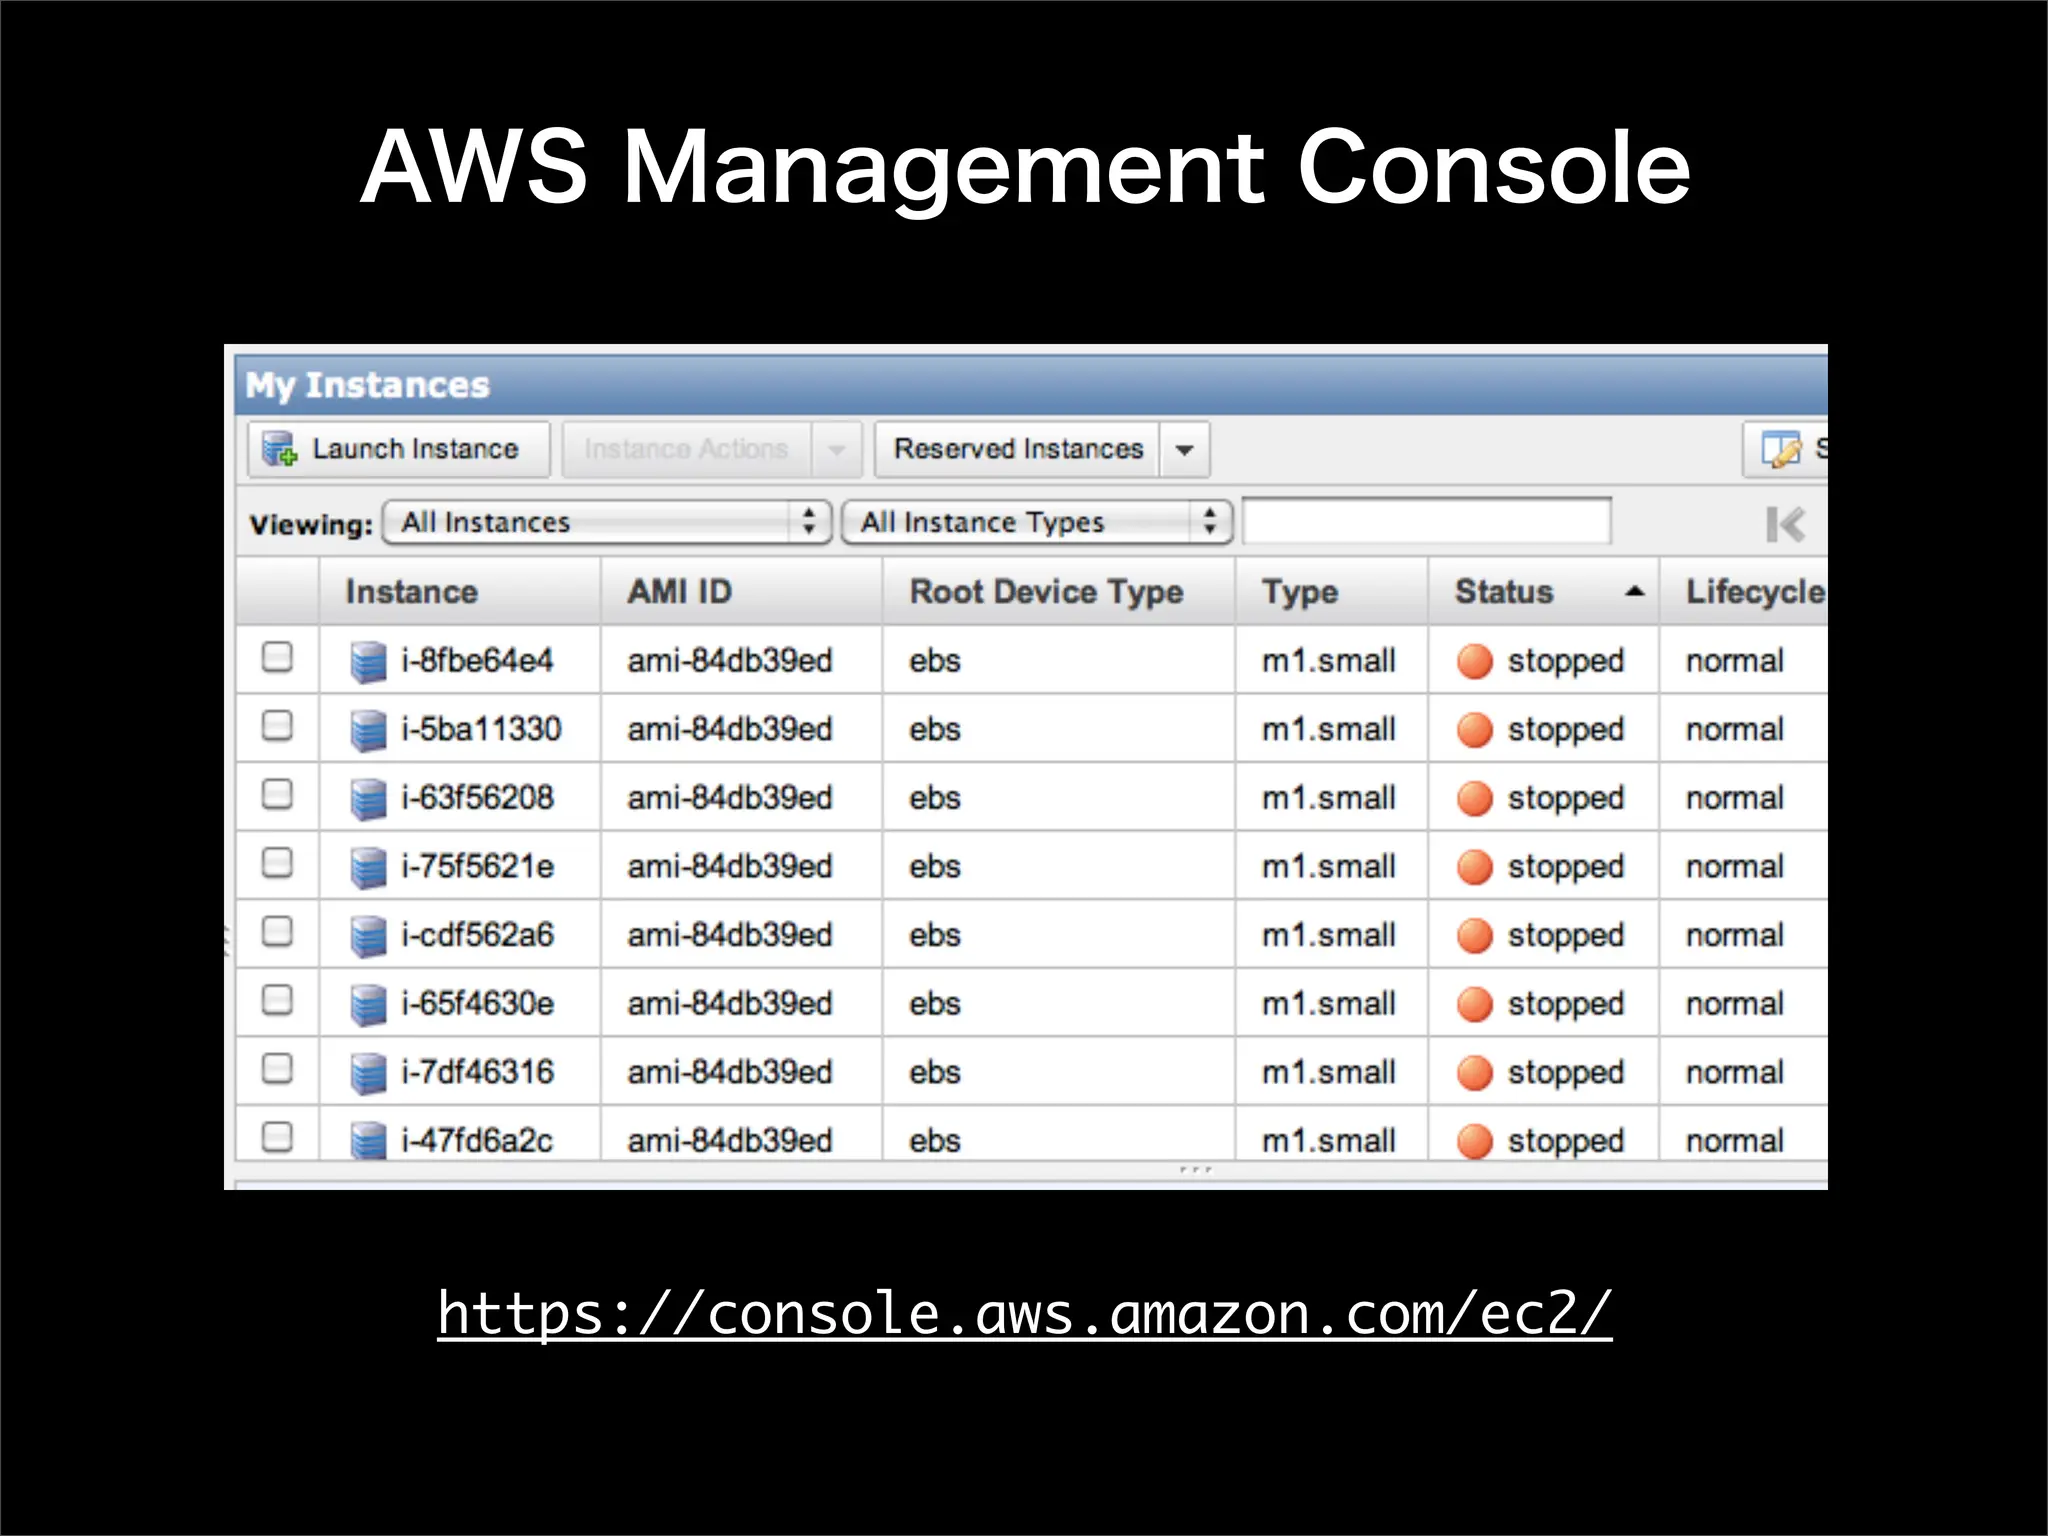Open the All Instances viewing dropdown
Screen dimensions: 2048x1536
[607, 522]
